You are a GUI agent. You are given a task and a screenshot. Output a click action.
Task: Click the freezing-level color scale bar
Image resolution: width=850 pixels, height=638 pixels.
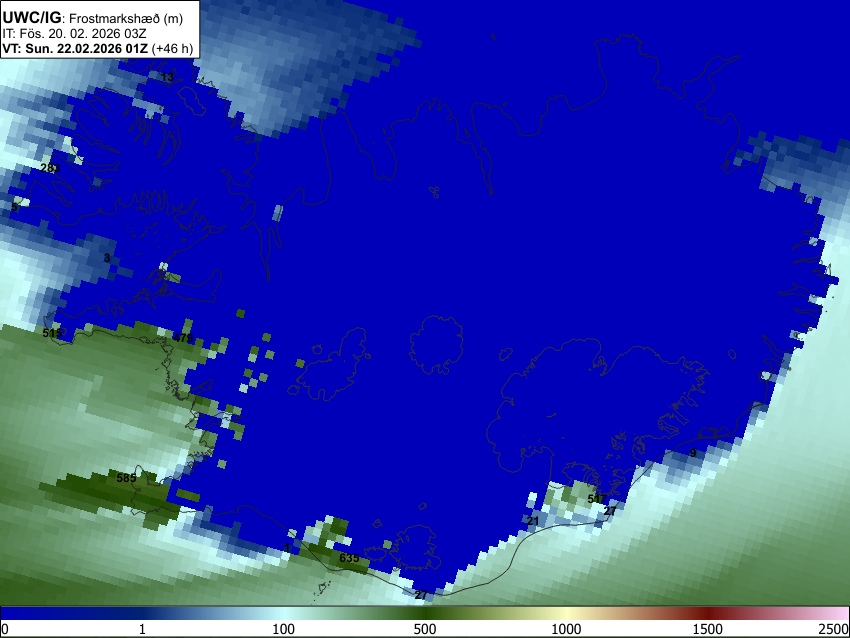coord(425,614)
